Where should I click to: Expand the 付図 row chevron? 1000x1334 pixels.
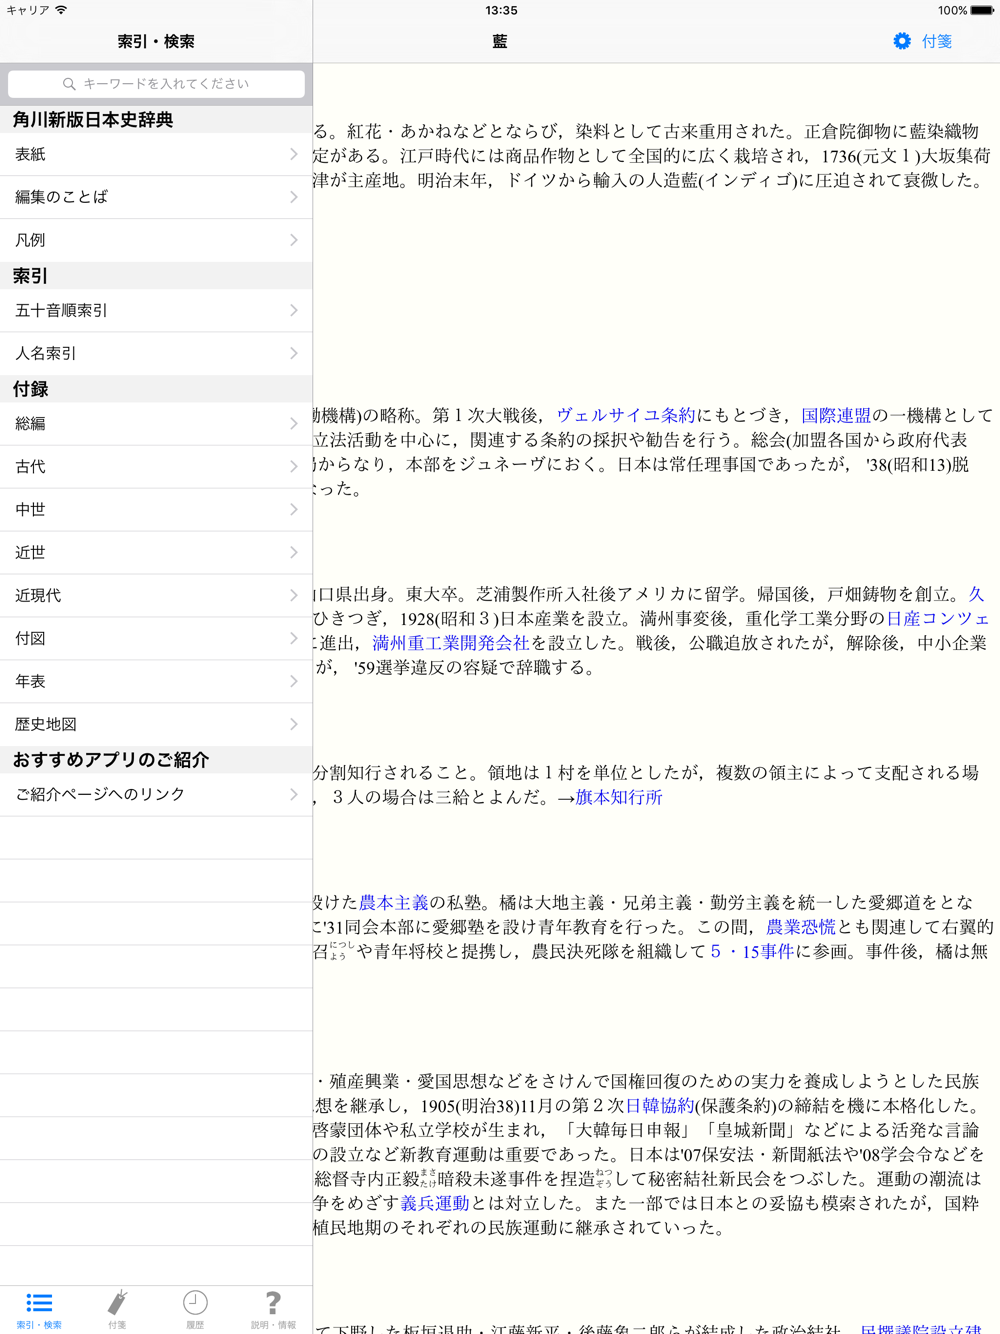[293, 638]
